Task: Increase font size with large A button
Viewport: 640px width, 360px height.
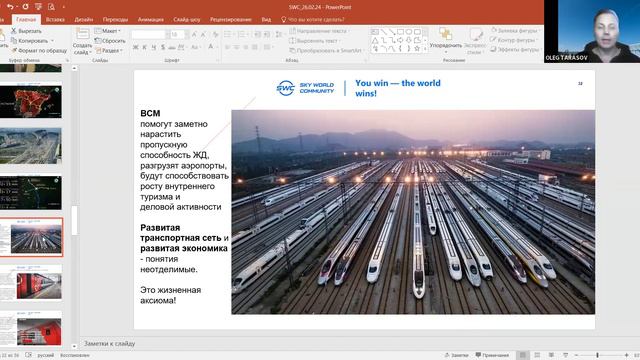Action: [194, 35]
